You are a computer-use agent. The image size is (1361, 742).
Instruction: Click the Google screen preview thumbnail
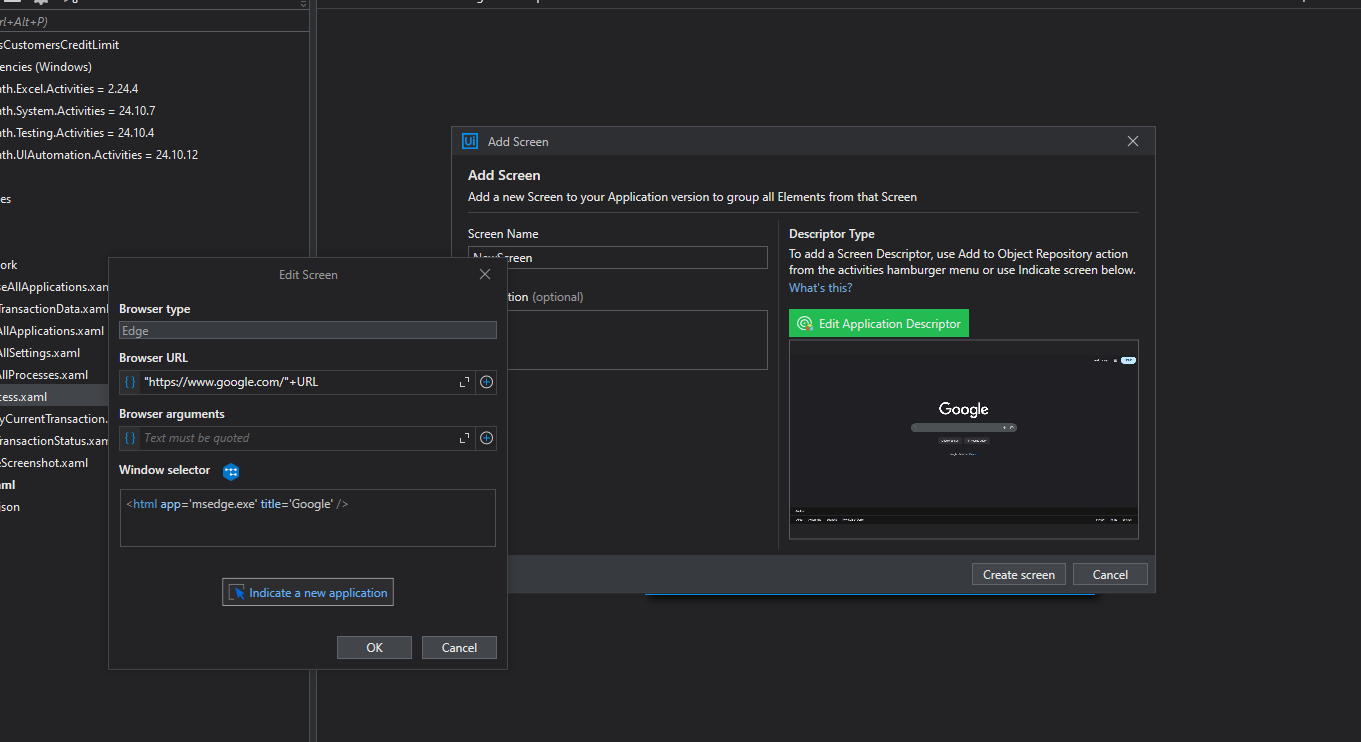pyautogui.click(x=962, y=438)
